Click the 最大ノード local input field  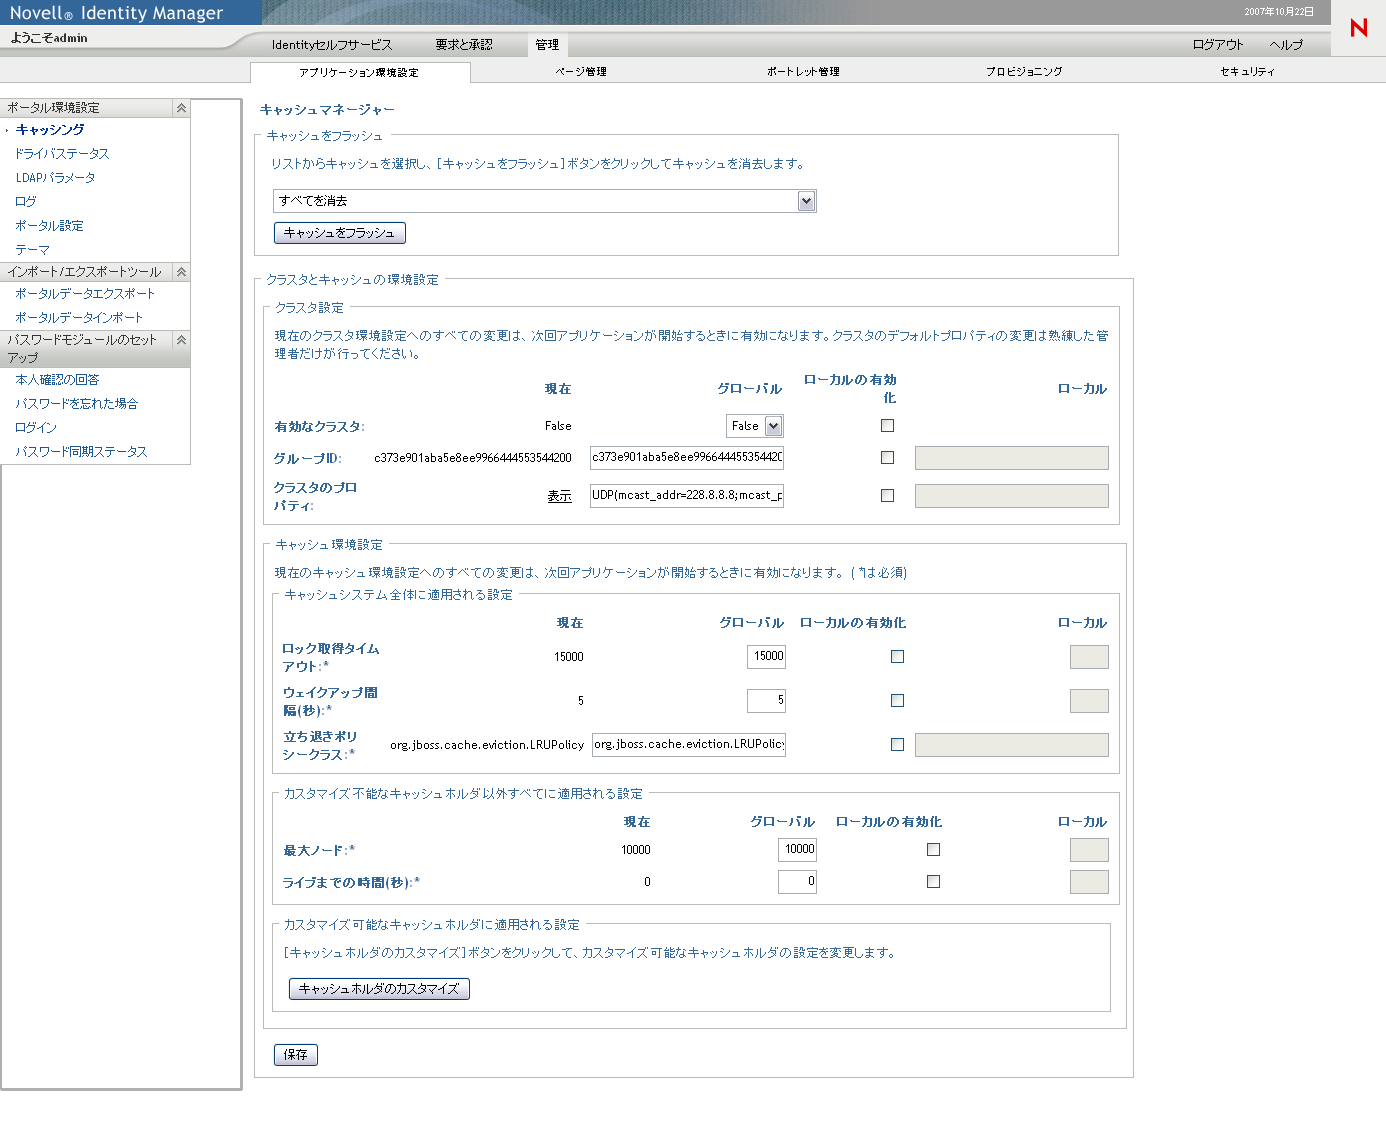(1089, 850)
